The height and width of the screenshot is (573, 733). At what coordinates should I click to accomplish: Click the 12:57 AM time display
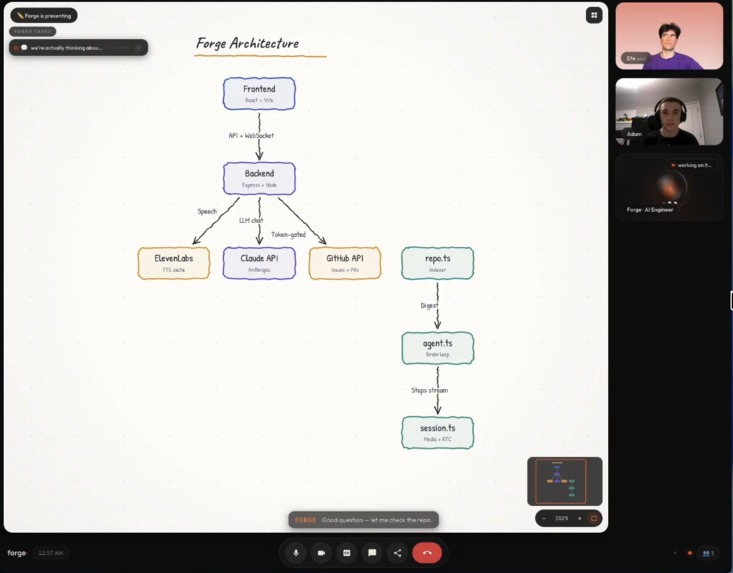tap(50, 553)
